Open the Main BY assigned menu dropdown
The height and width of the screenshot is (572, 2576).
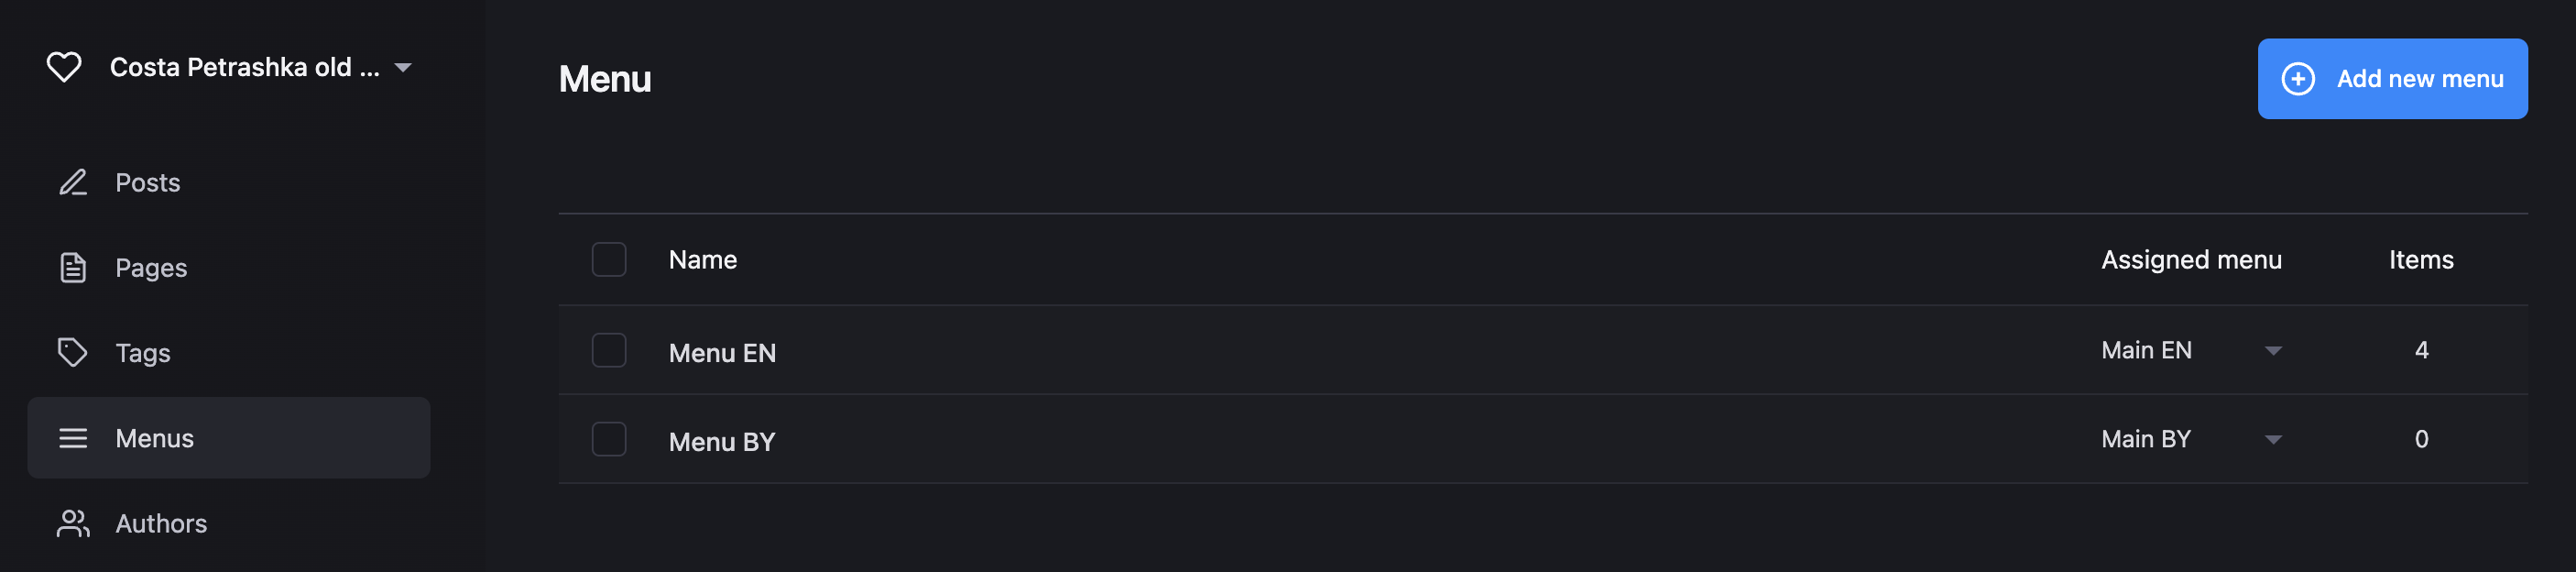(x=2272, y=440)
